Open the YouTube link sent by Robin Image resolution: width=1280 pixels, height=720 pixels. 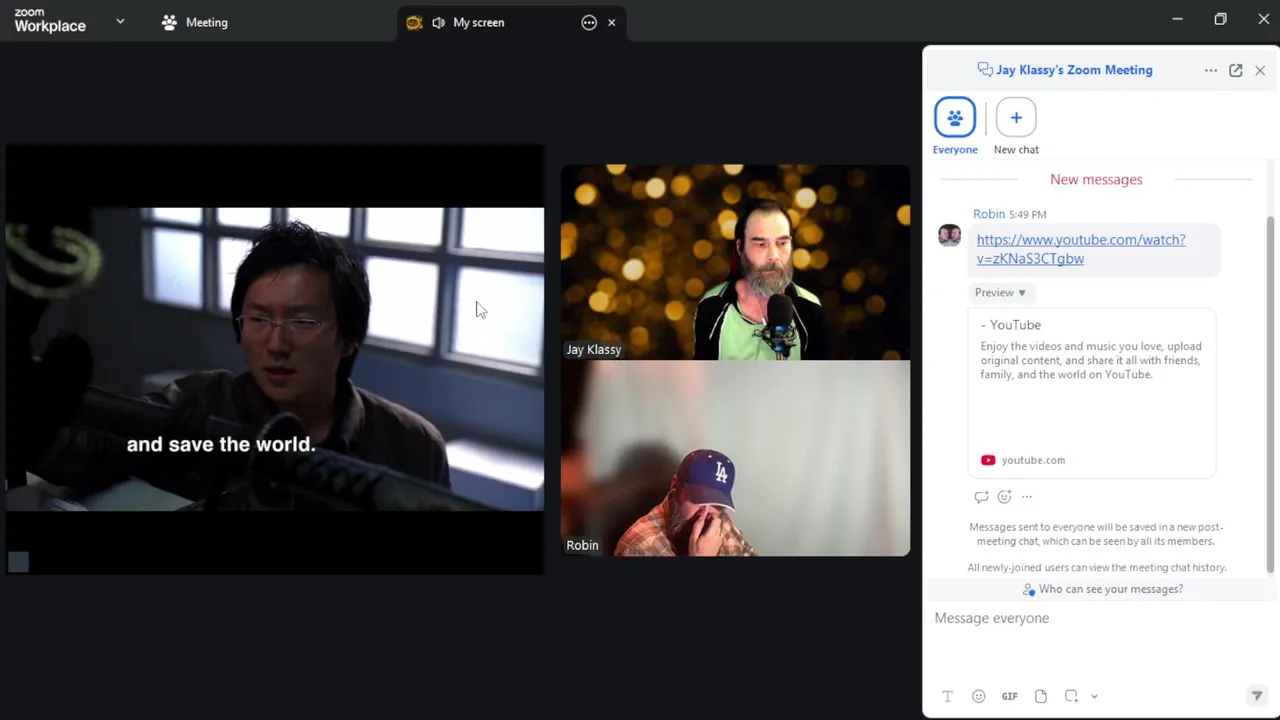click(x=1081, y=249)
